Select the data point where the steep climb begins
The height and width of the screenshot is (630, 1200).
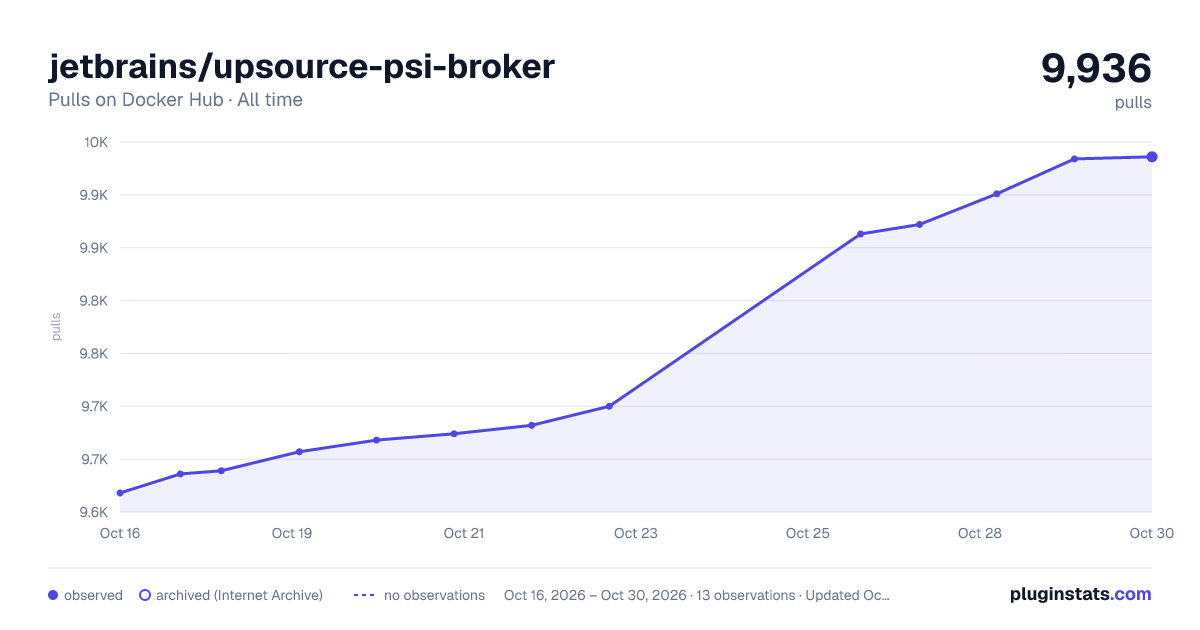[609, 406]
